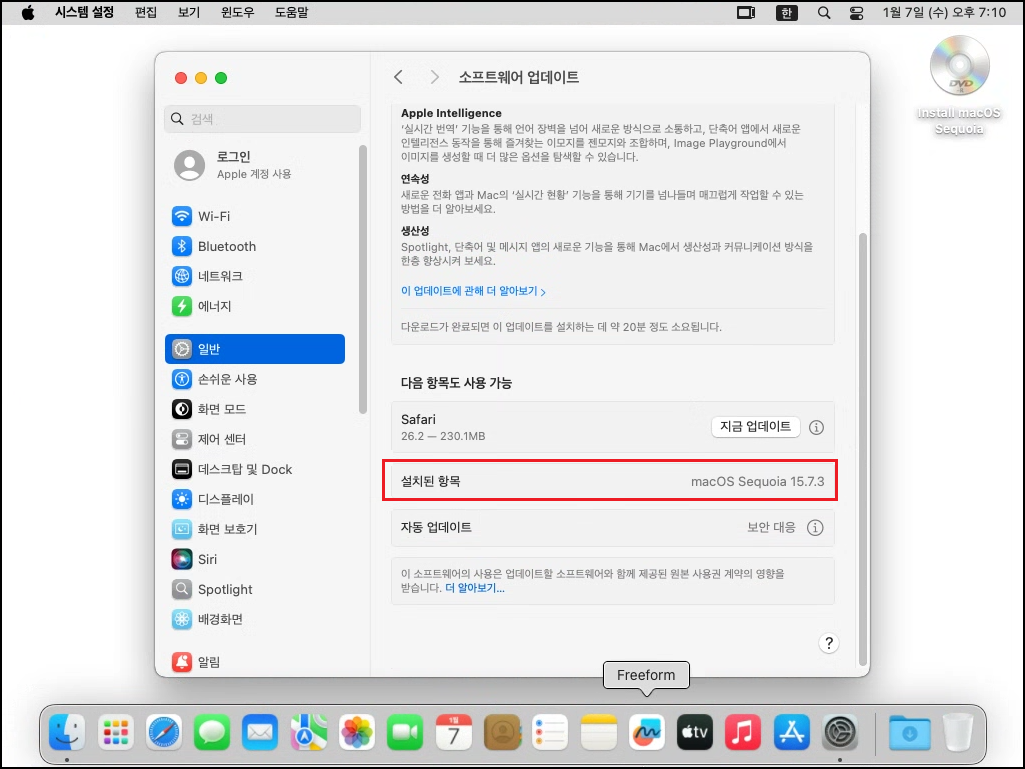
Task: Open FaceTime from the Dock
Action: [x=405, y=732]
